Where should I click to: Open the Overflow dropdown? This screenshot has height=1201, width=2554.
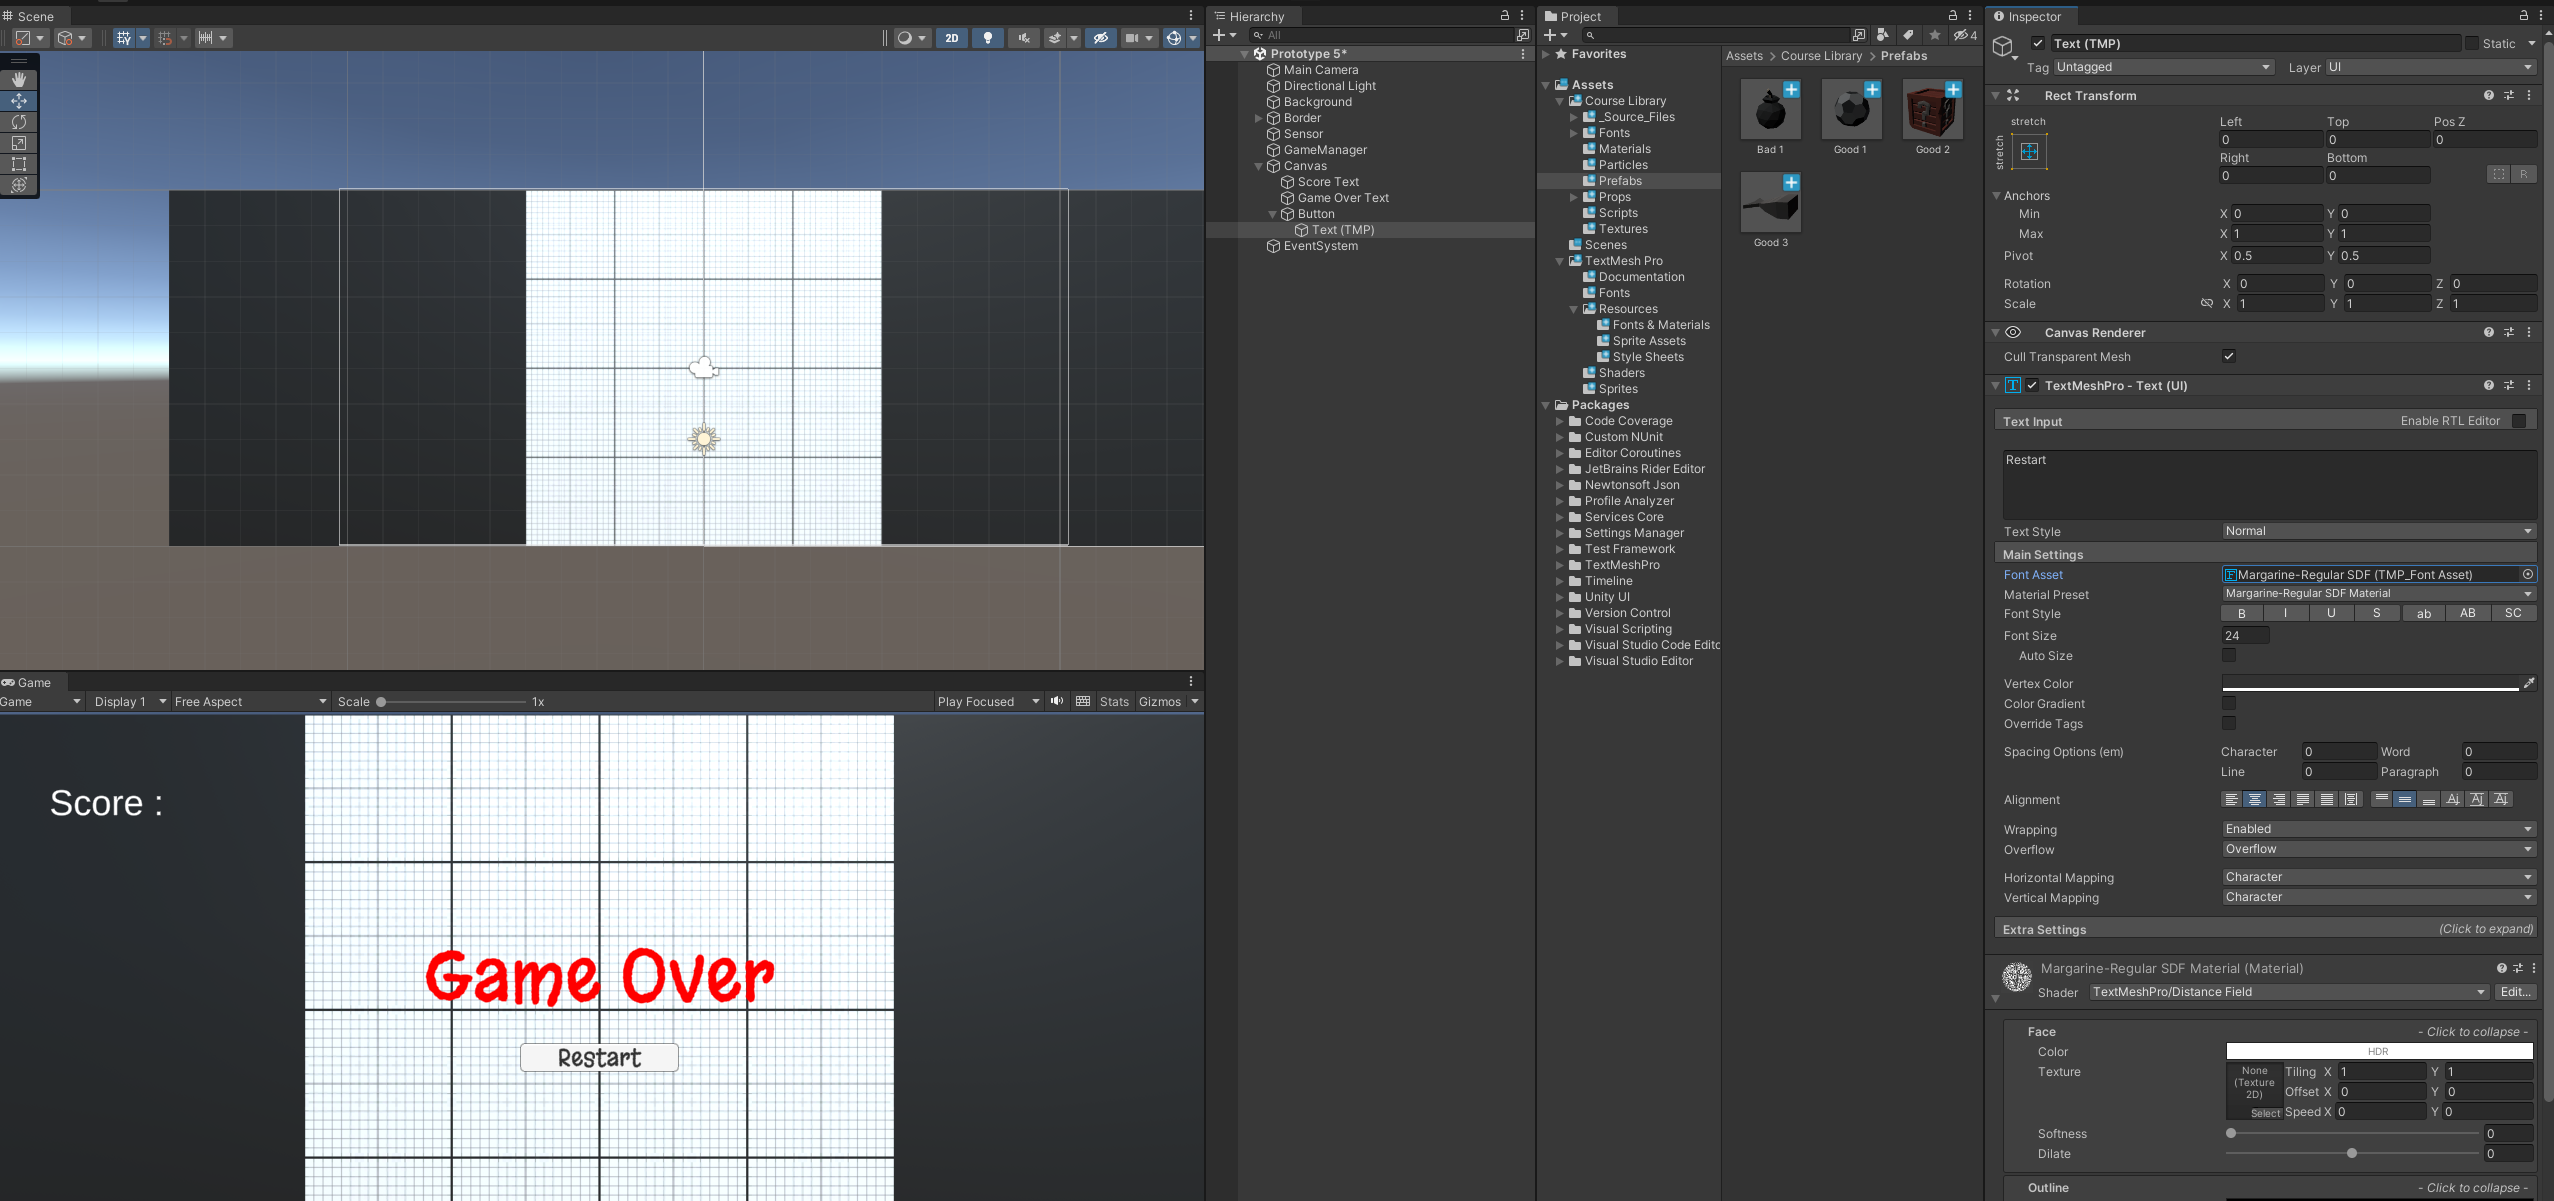click(x=2378, y=849)
